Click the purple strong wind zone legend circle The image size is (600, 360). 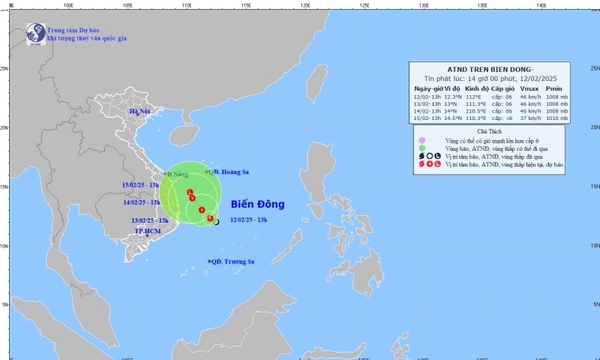tap(422, 140)
